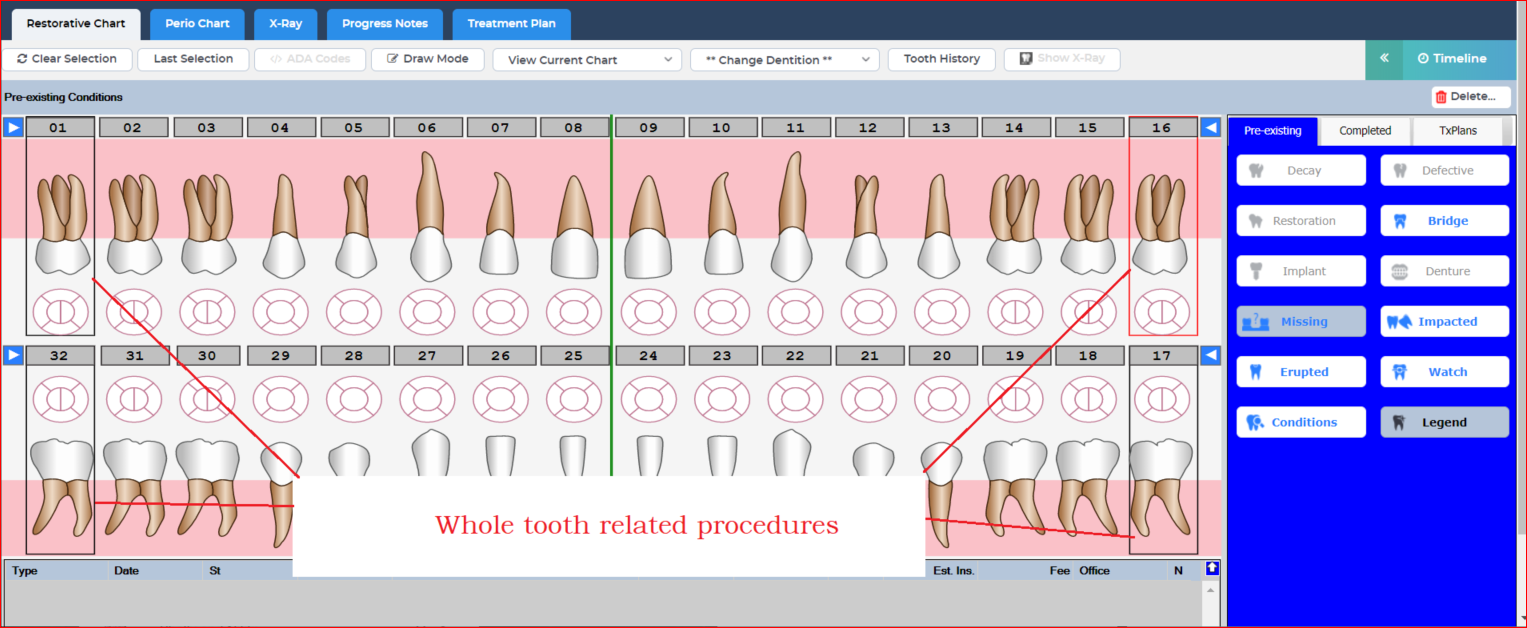Apply the Impacted condition marker
The width and height of the screenshot is (1527, 628).
[x=1444, y=321]
